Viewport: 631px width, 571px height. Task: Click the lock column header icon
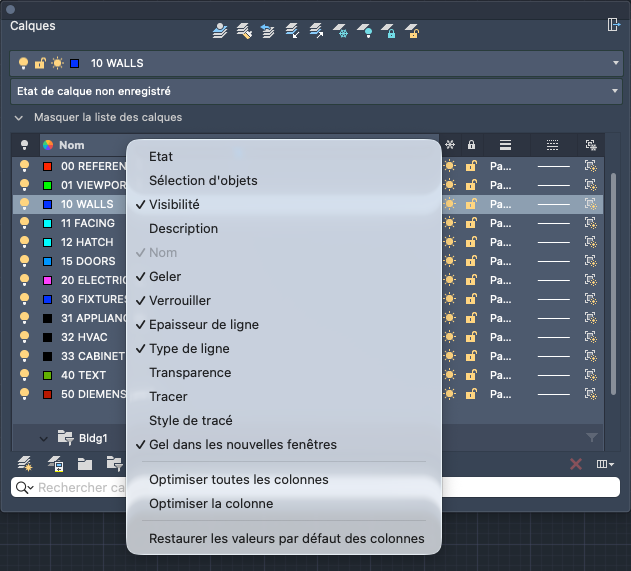tap(471, 145)
